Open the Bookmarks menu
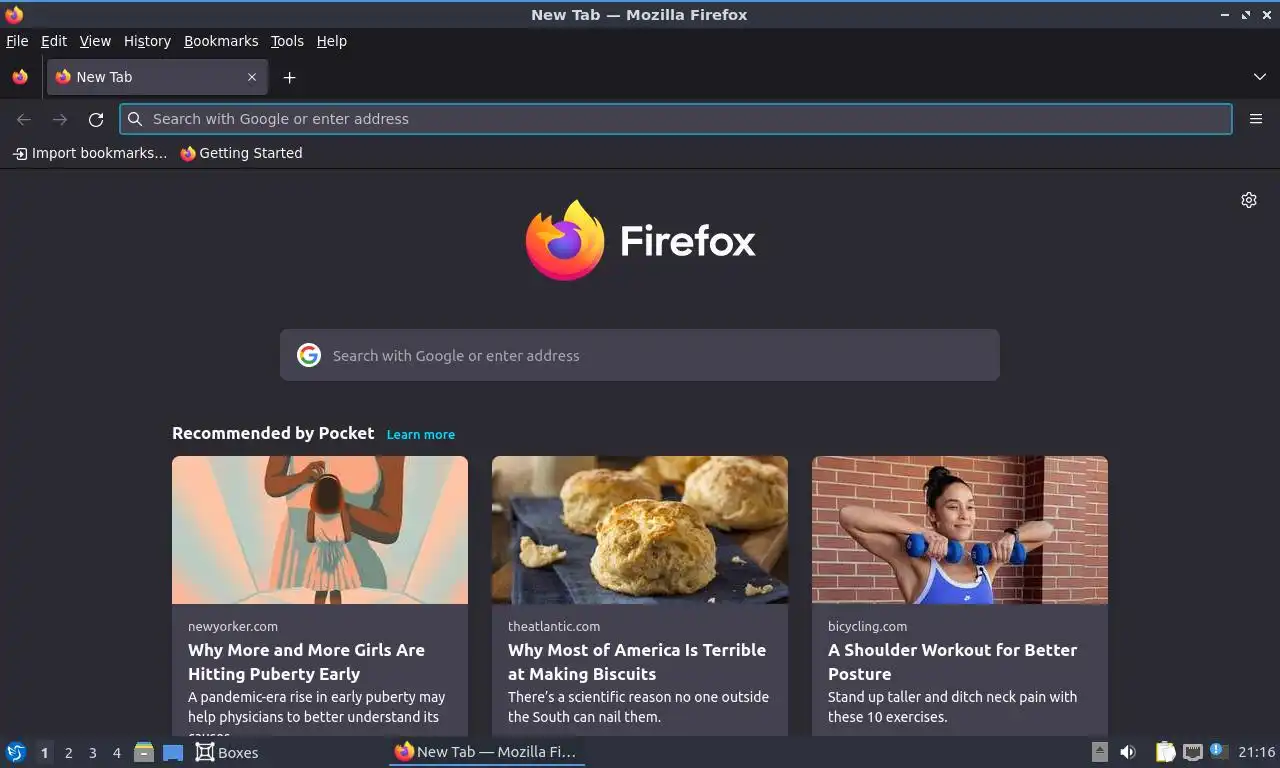The height and width of the screenshot is (768, 1280). pyautogui.click(x=221, y=41)
